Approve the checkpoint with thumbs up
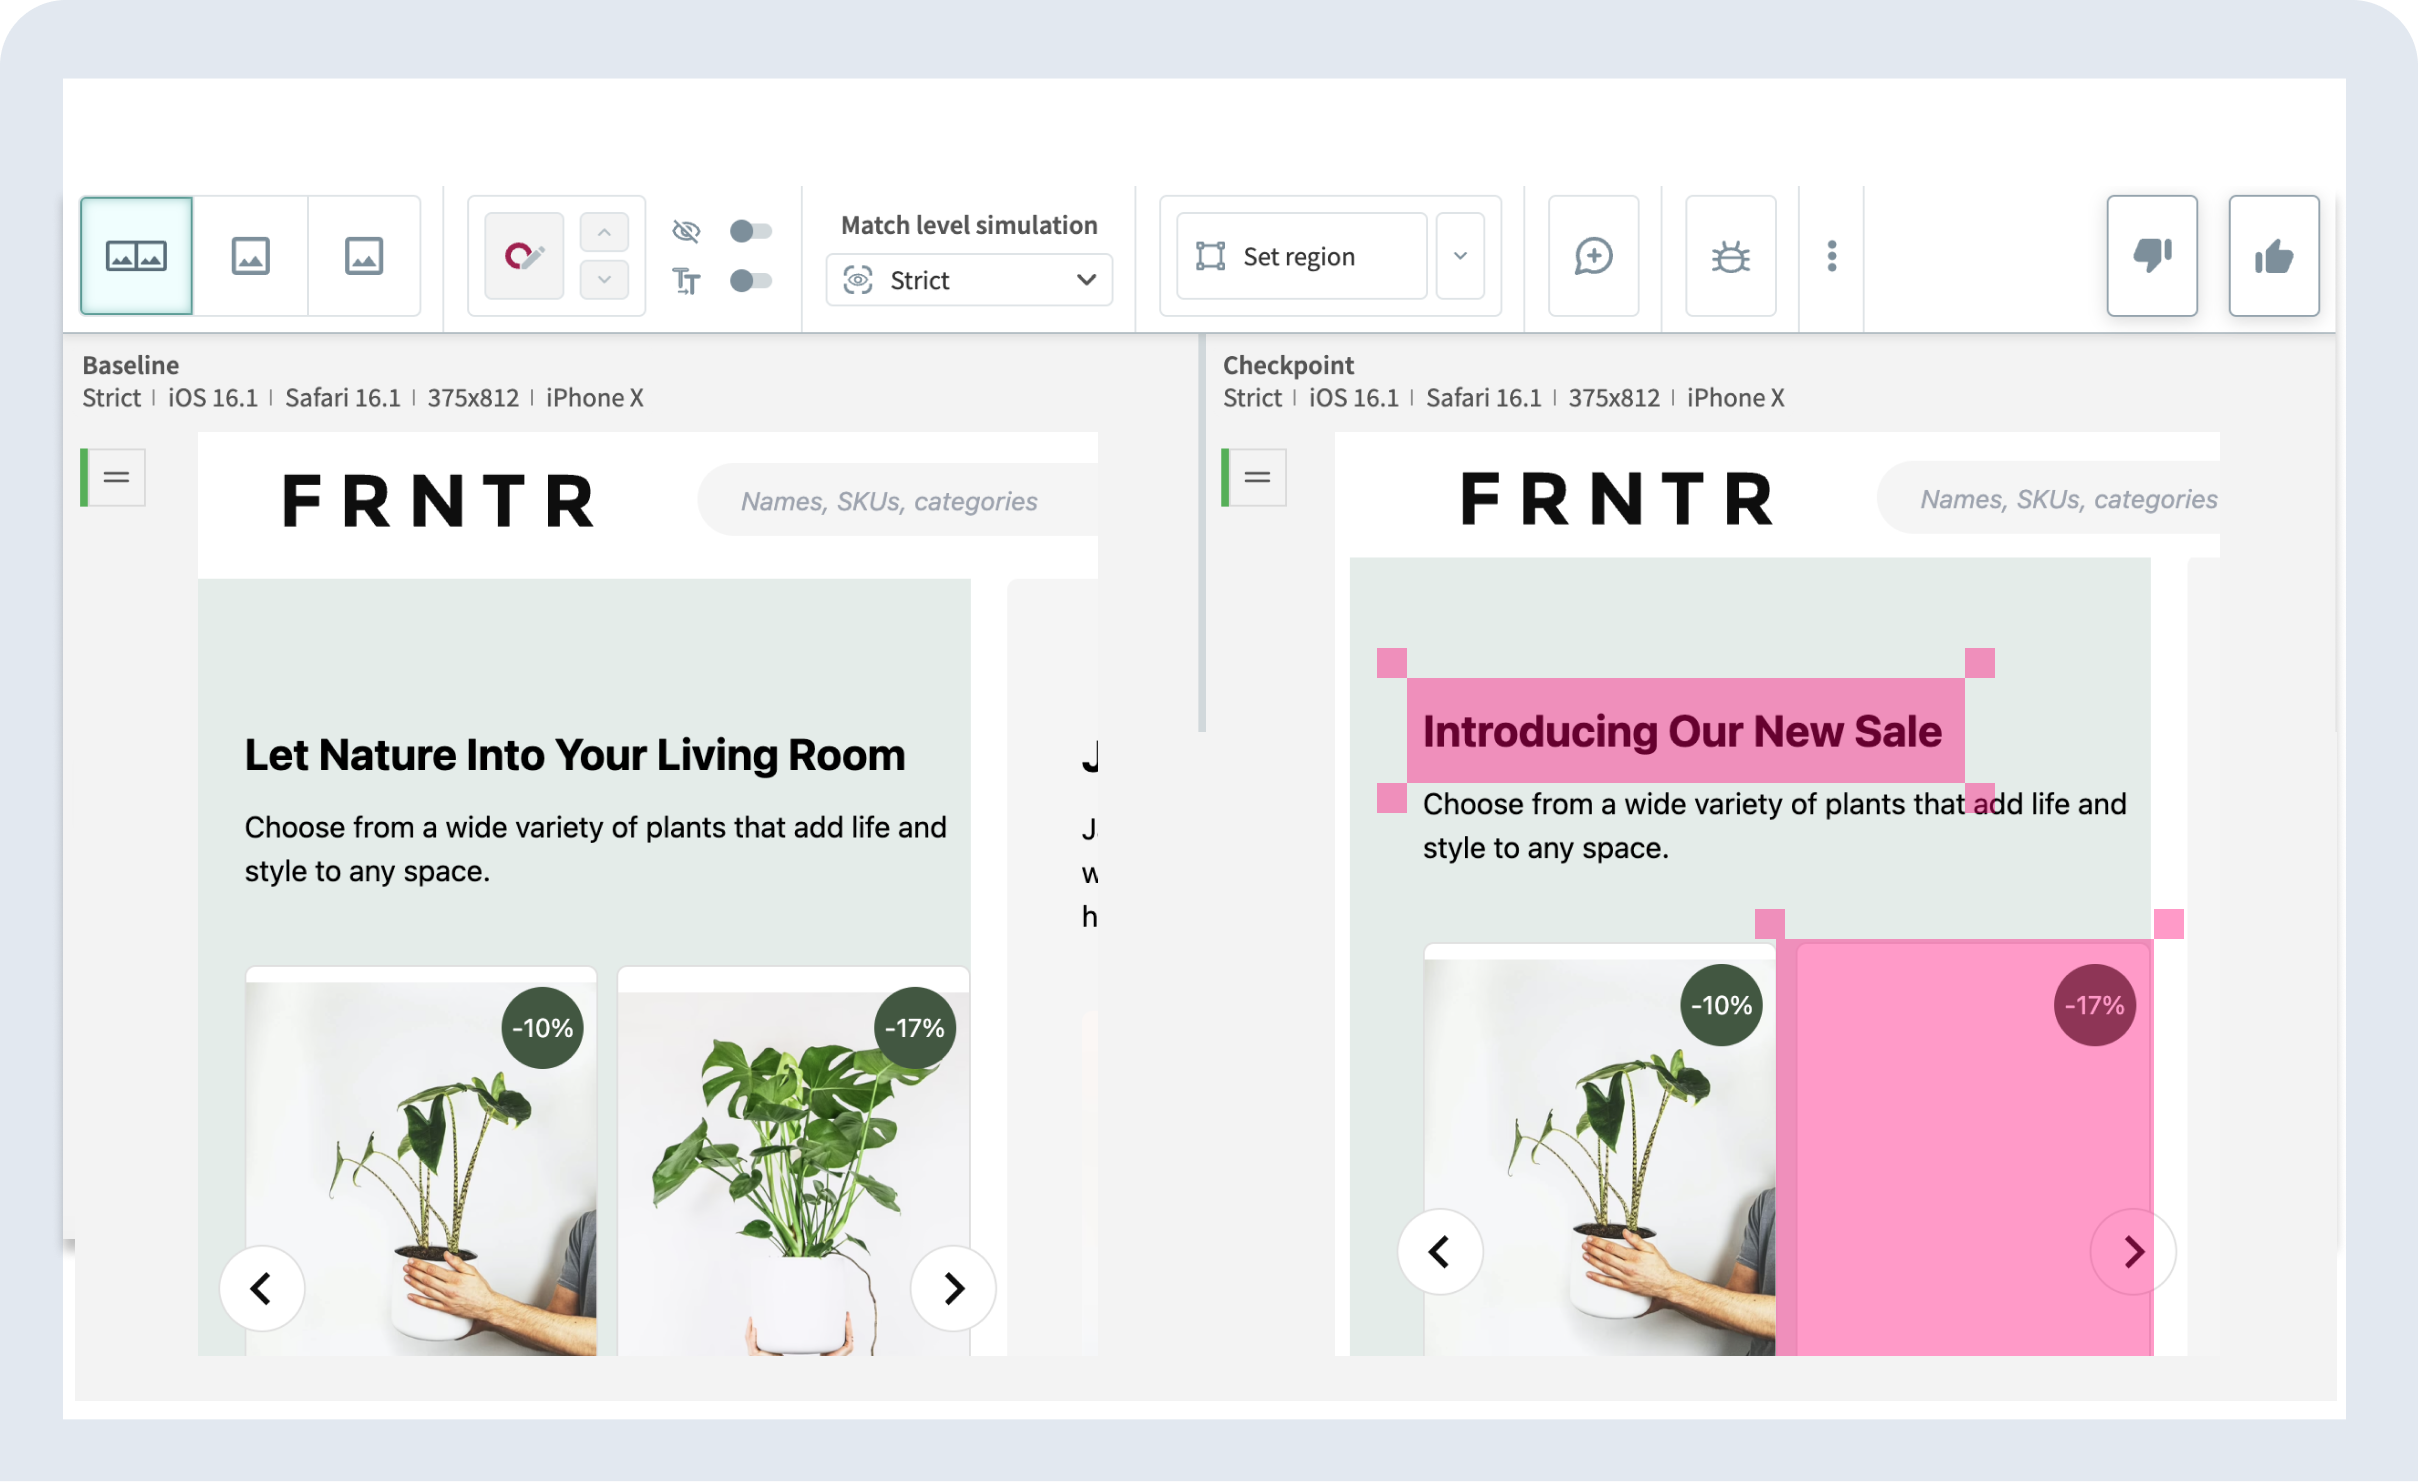 click(2273, 256)
